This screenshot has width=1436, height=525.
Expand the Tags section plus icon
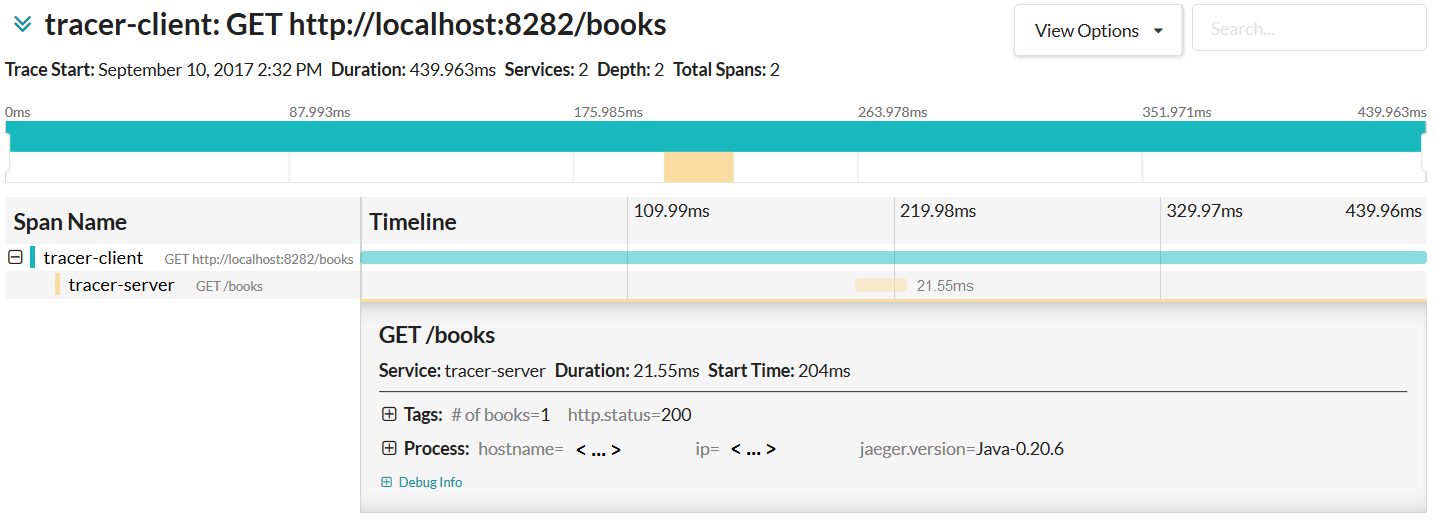click(389, 415)
